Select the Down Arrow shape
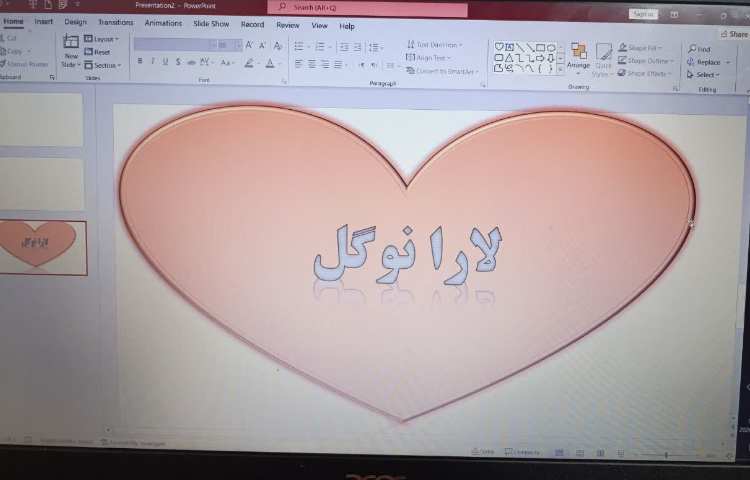Image resolution: width=750 pixels, height=480 pixels. coord(551,58)
